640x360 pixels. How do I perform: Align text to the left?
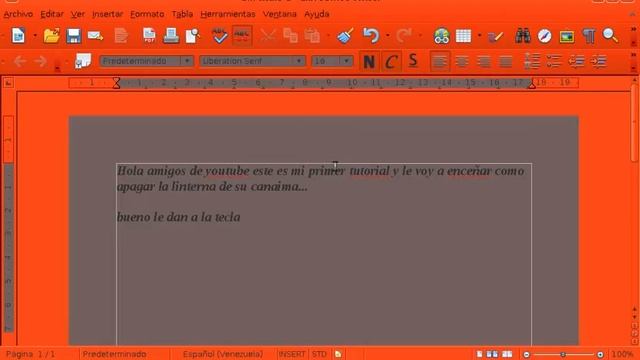[x=440, y=62]
